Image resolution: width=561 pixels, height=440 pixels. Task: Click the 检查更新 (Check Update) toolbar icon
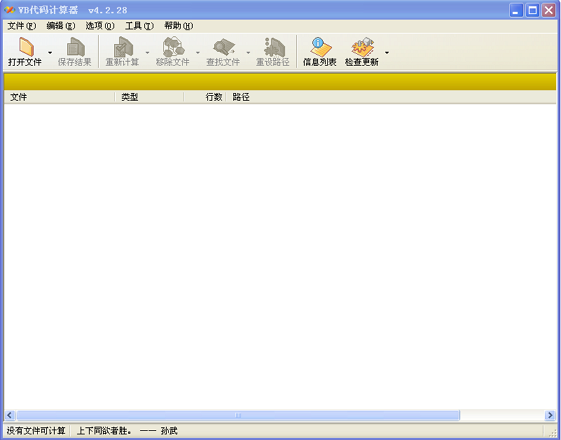[362, 52]
